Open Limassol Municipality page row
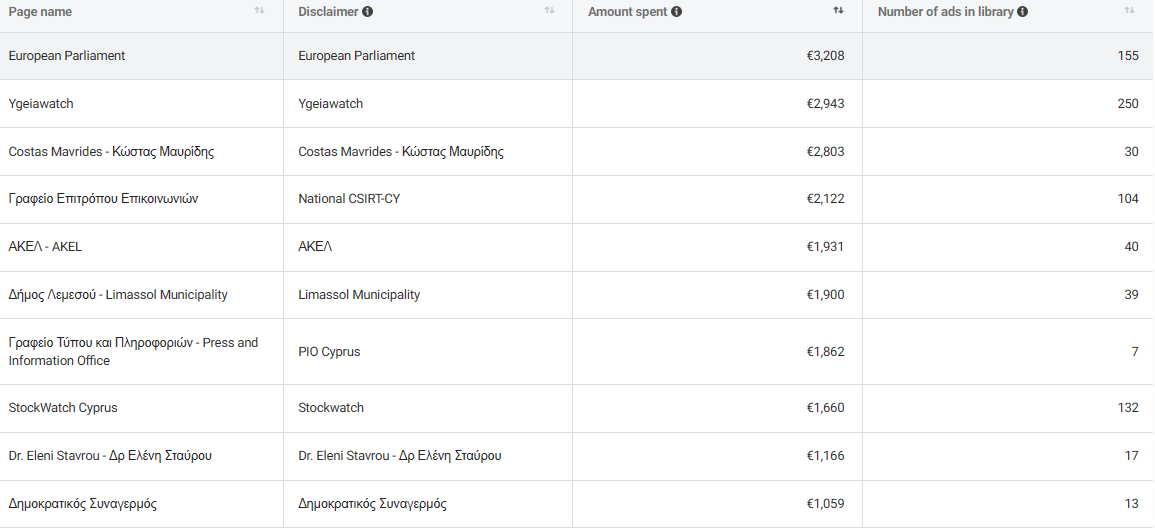 click(578, 295)
